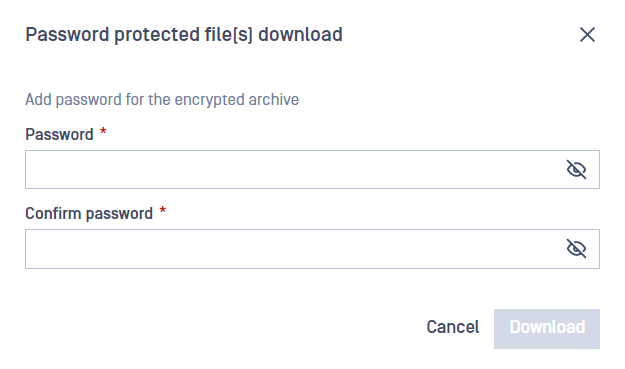Close the password protected download dialog
The width and height of the screenshot is (625, 369).
[x=587, y=35]
